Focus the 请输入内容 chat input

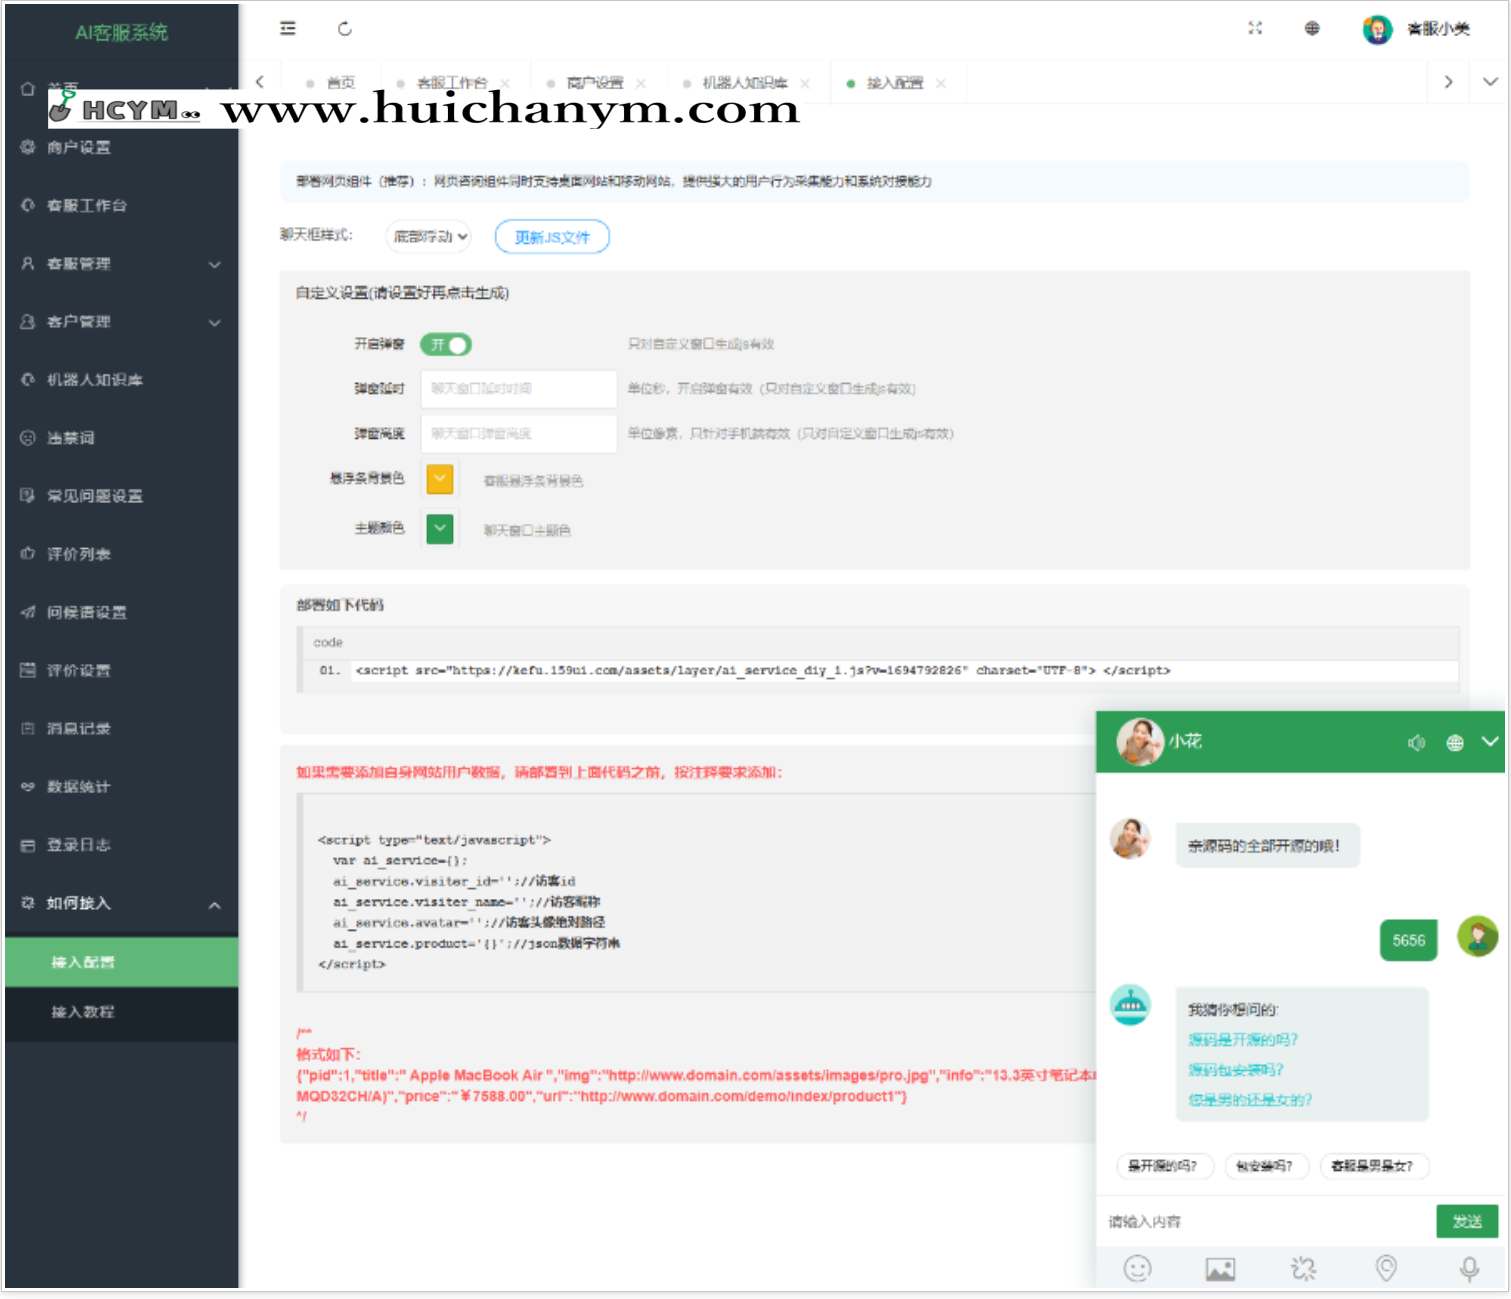[x=1265, y=1221]
